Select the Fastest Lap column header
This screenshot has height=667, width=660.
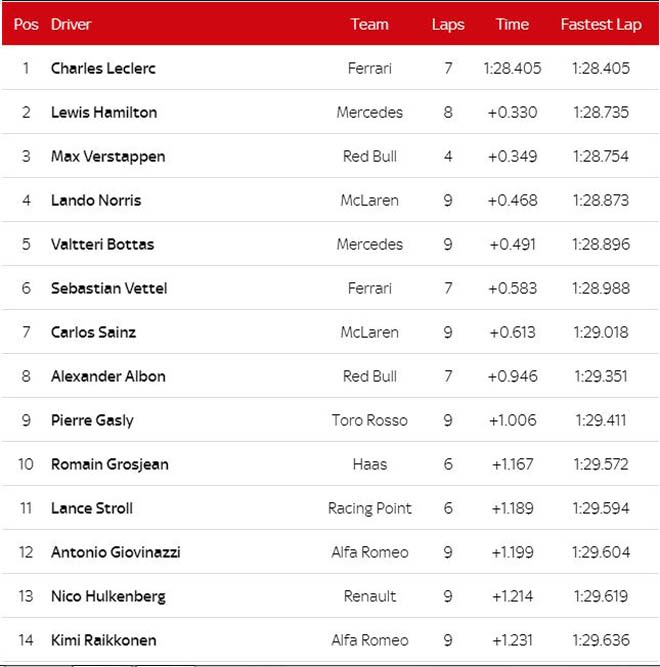click(600, 24)
